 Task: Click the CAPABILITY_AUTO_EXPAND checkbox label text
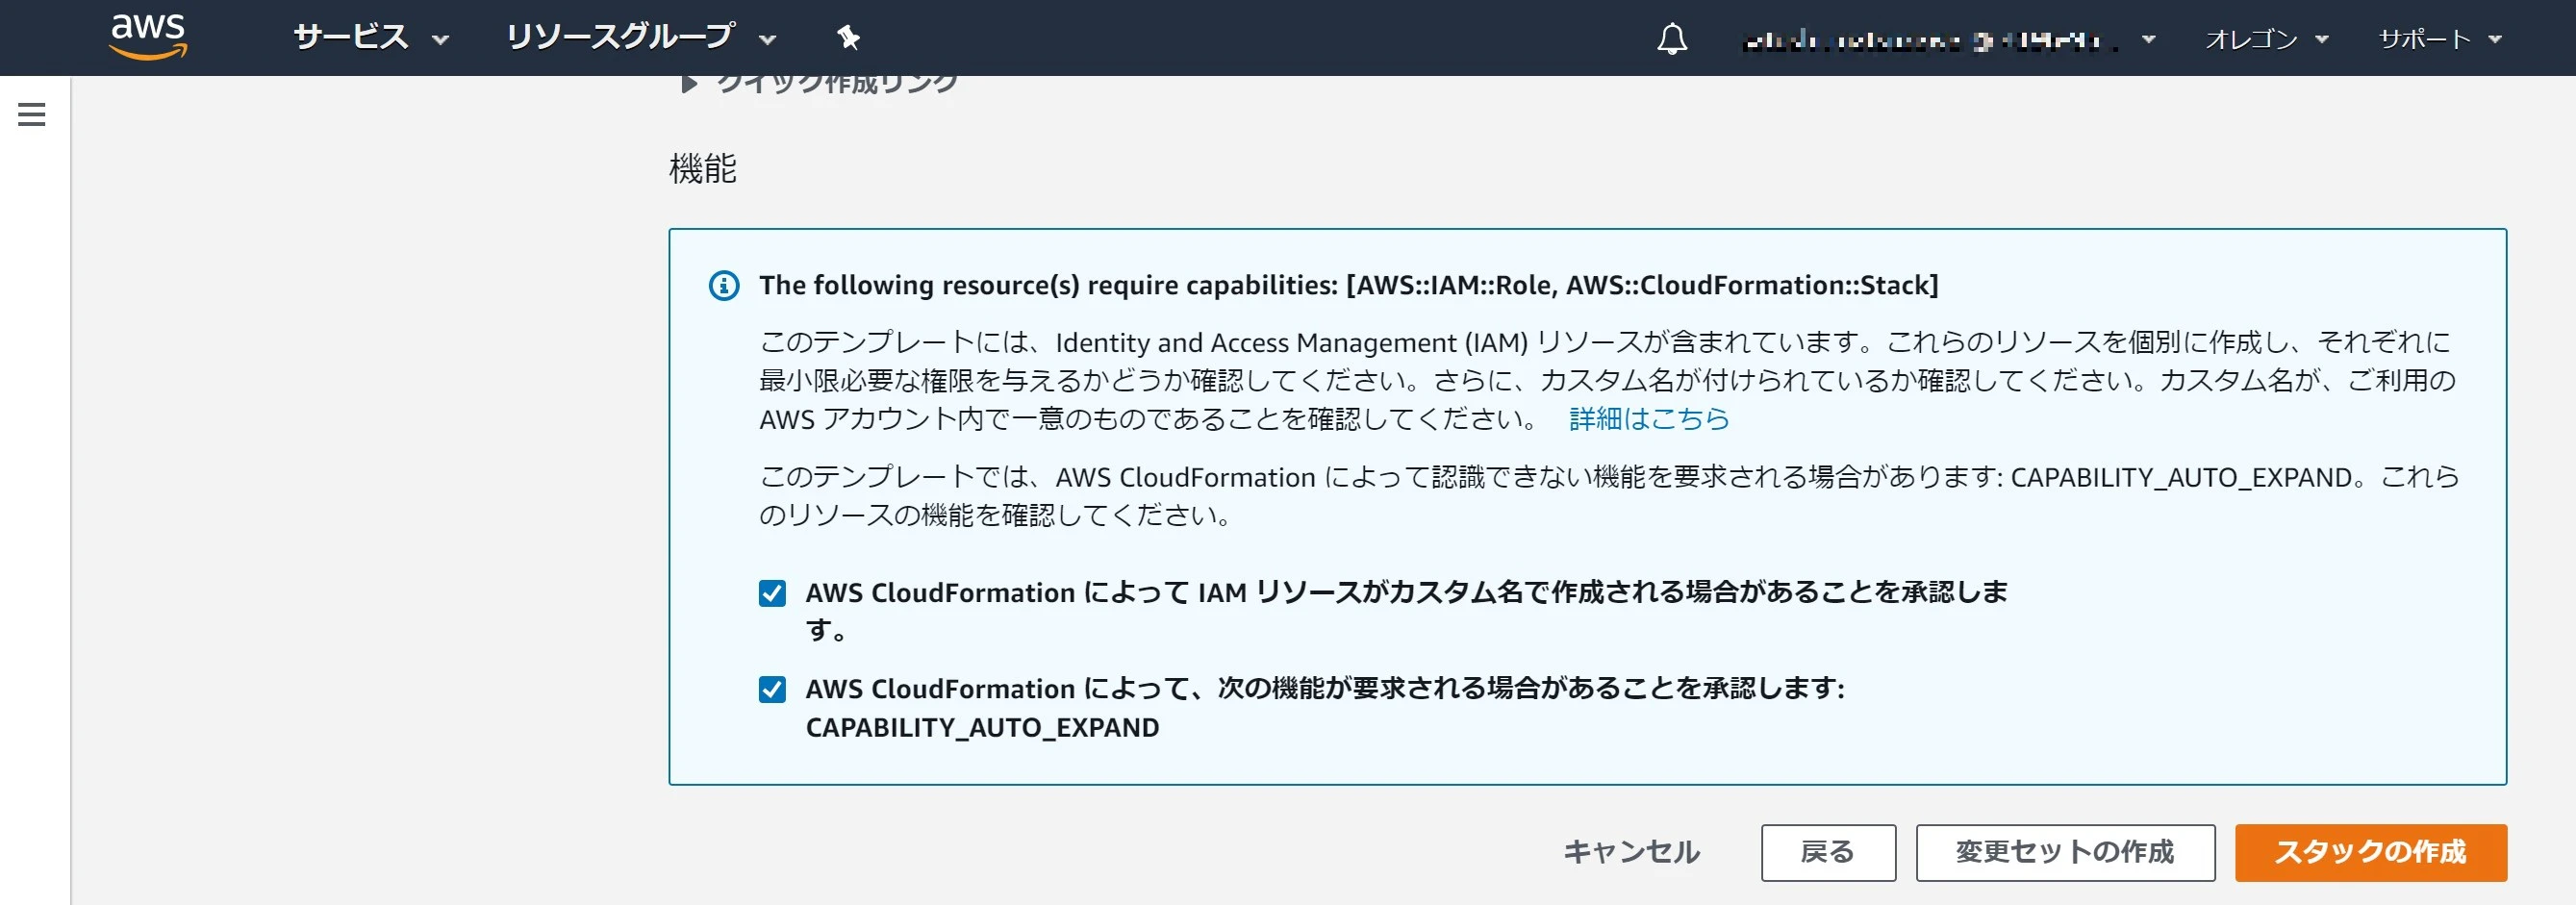(1325, 708)
